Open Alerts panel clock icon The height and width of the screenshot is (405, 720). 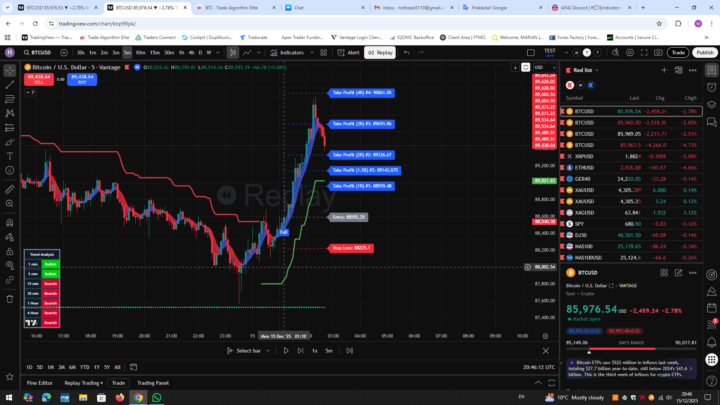coord(712,87)
